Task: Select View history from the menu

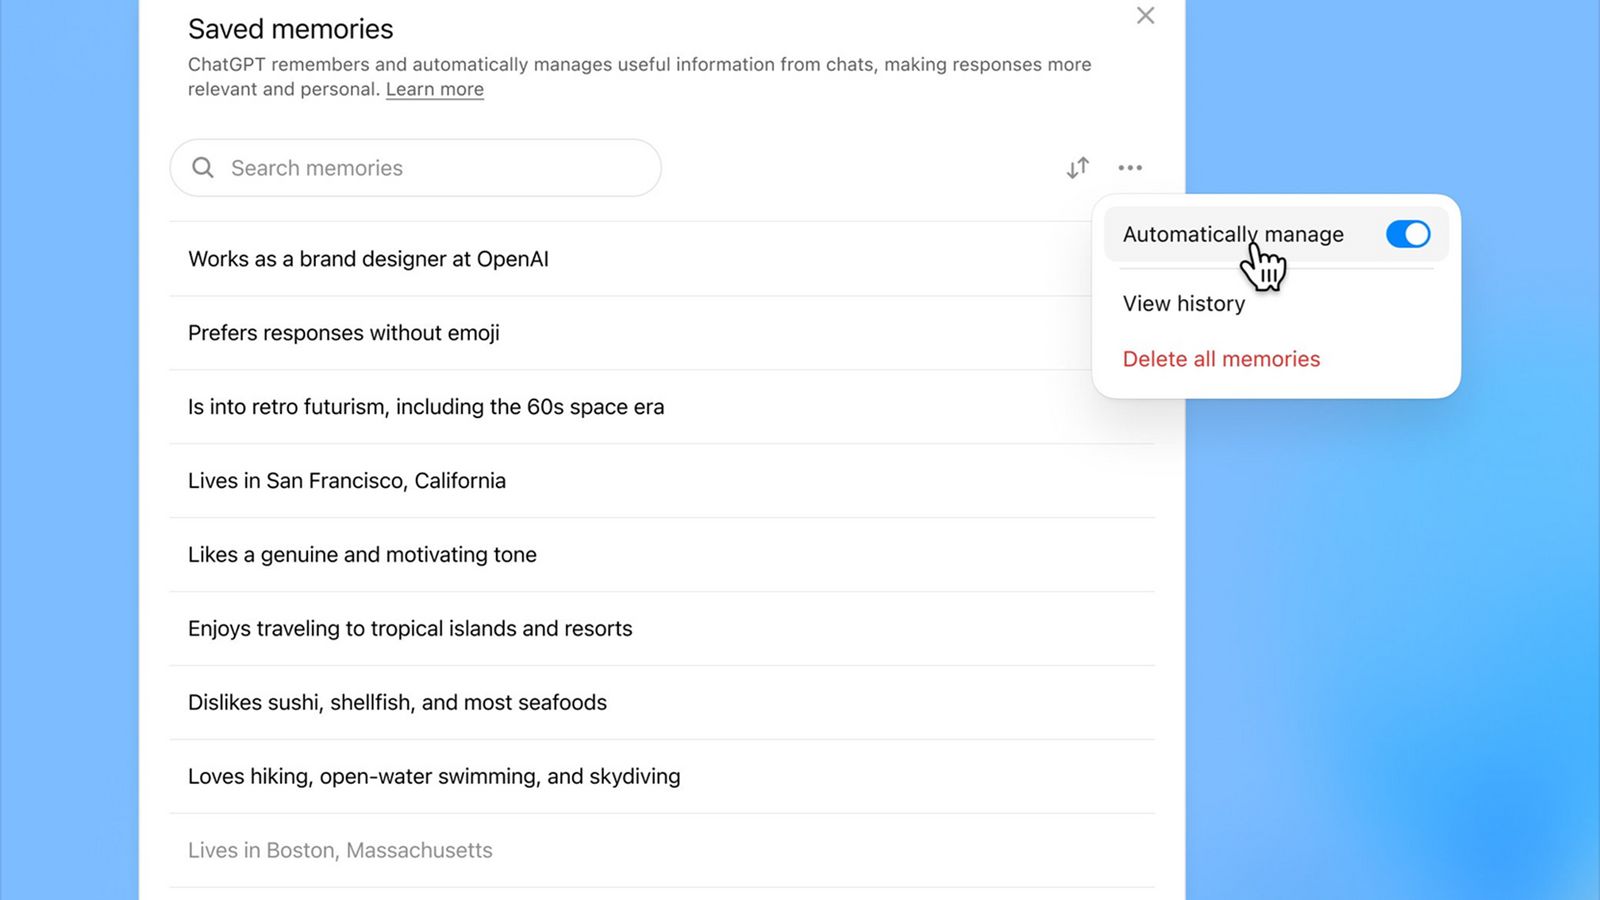Action: [1183, 303]
